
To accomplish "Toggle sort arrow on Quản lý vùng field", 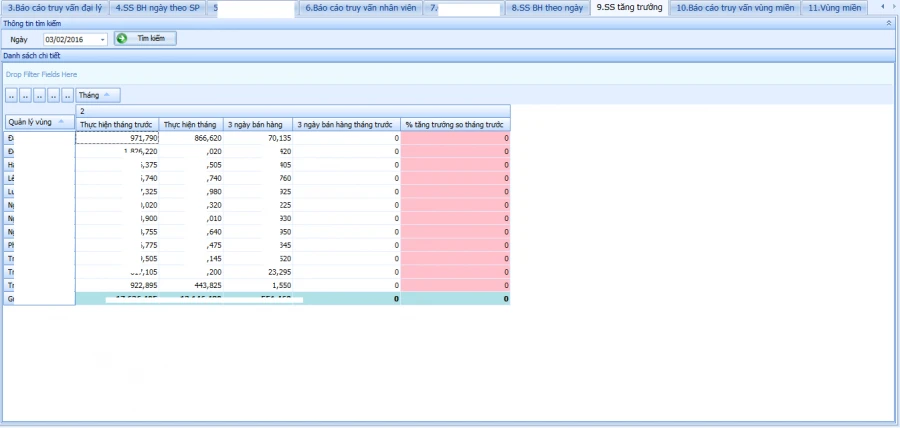I will [61, 122].
